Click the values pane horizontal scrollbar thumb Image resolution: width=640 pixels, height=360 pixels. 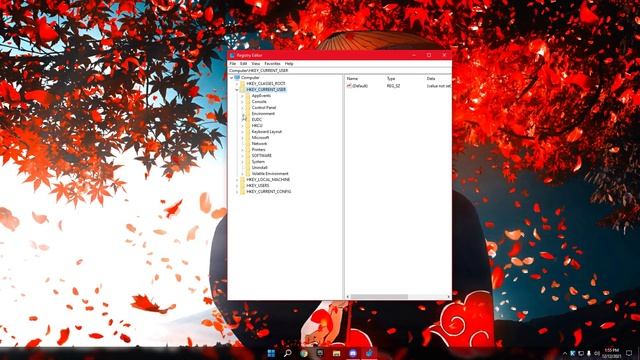tap(379, 297)
